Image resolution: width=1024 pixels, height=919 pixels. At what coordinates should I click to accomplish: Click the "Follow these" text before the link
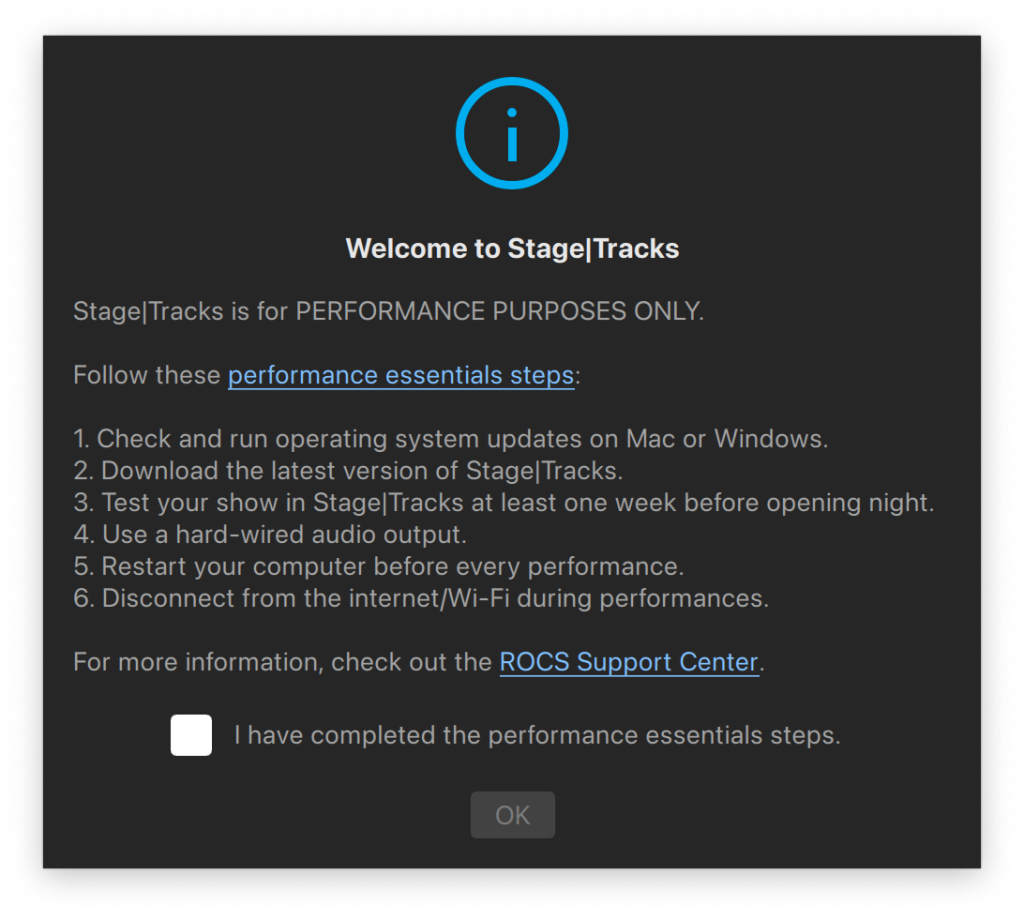[147, 376]
